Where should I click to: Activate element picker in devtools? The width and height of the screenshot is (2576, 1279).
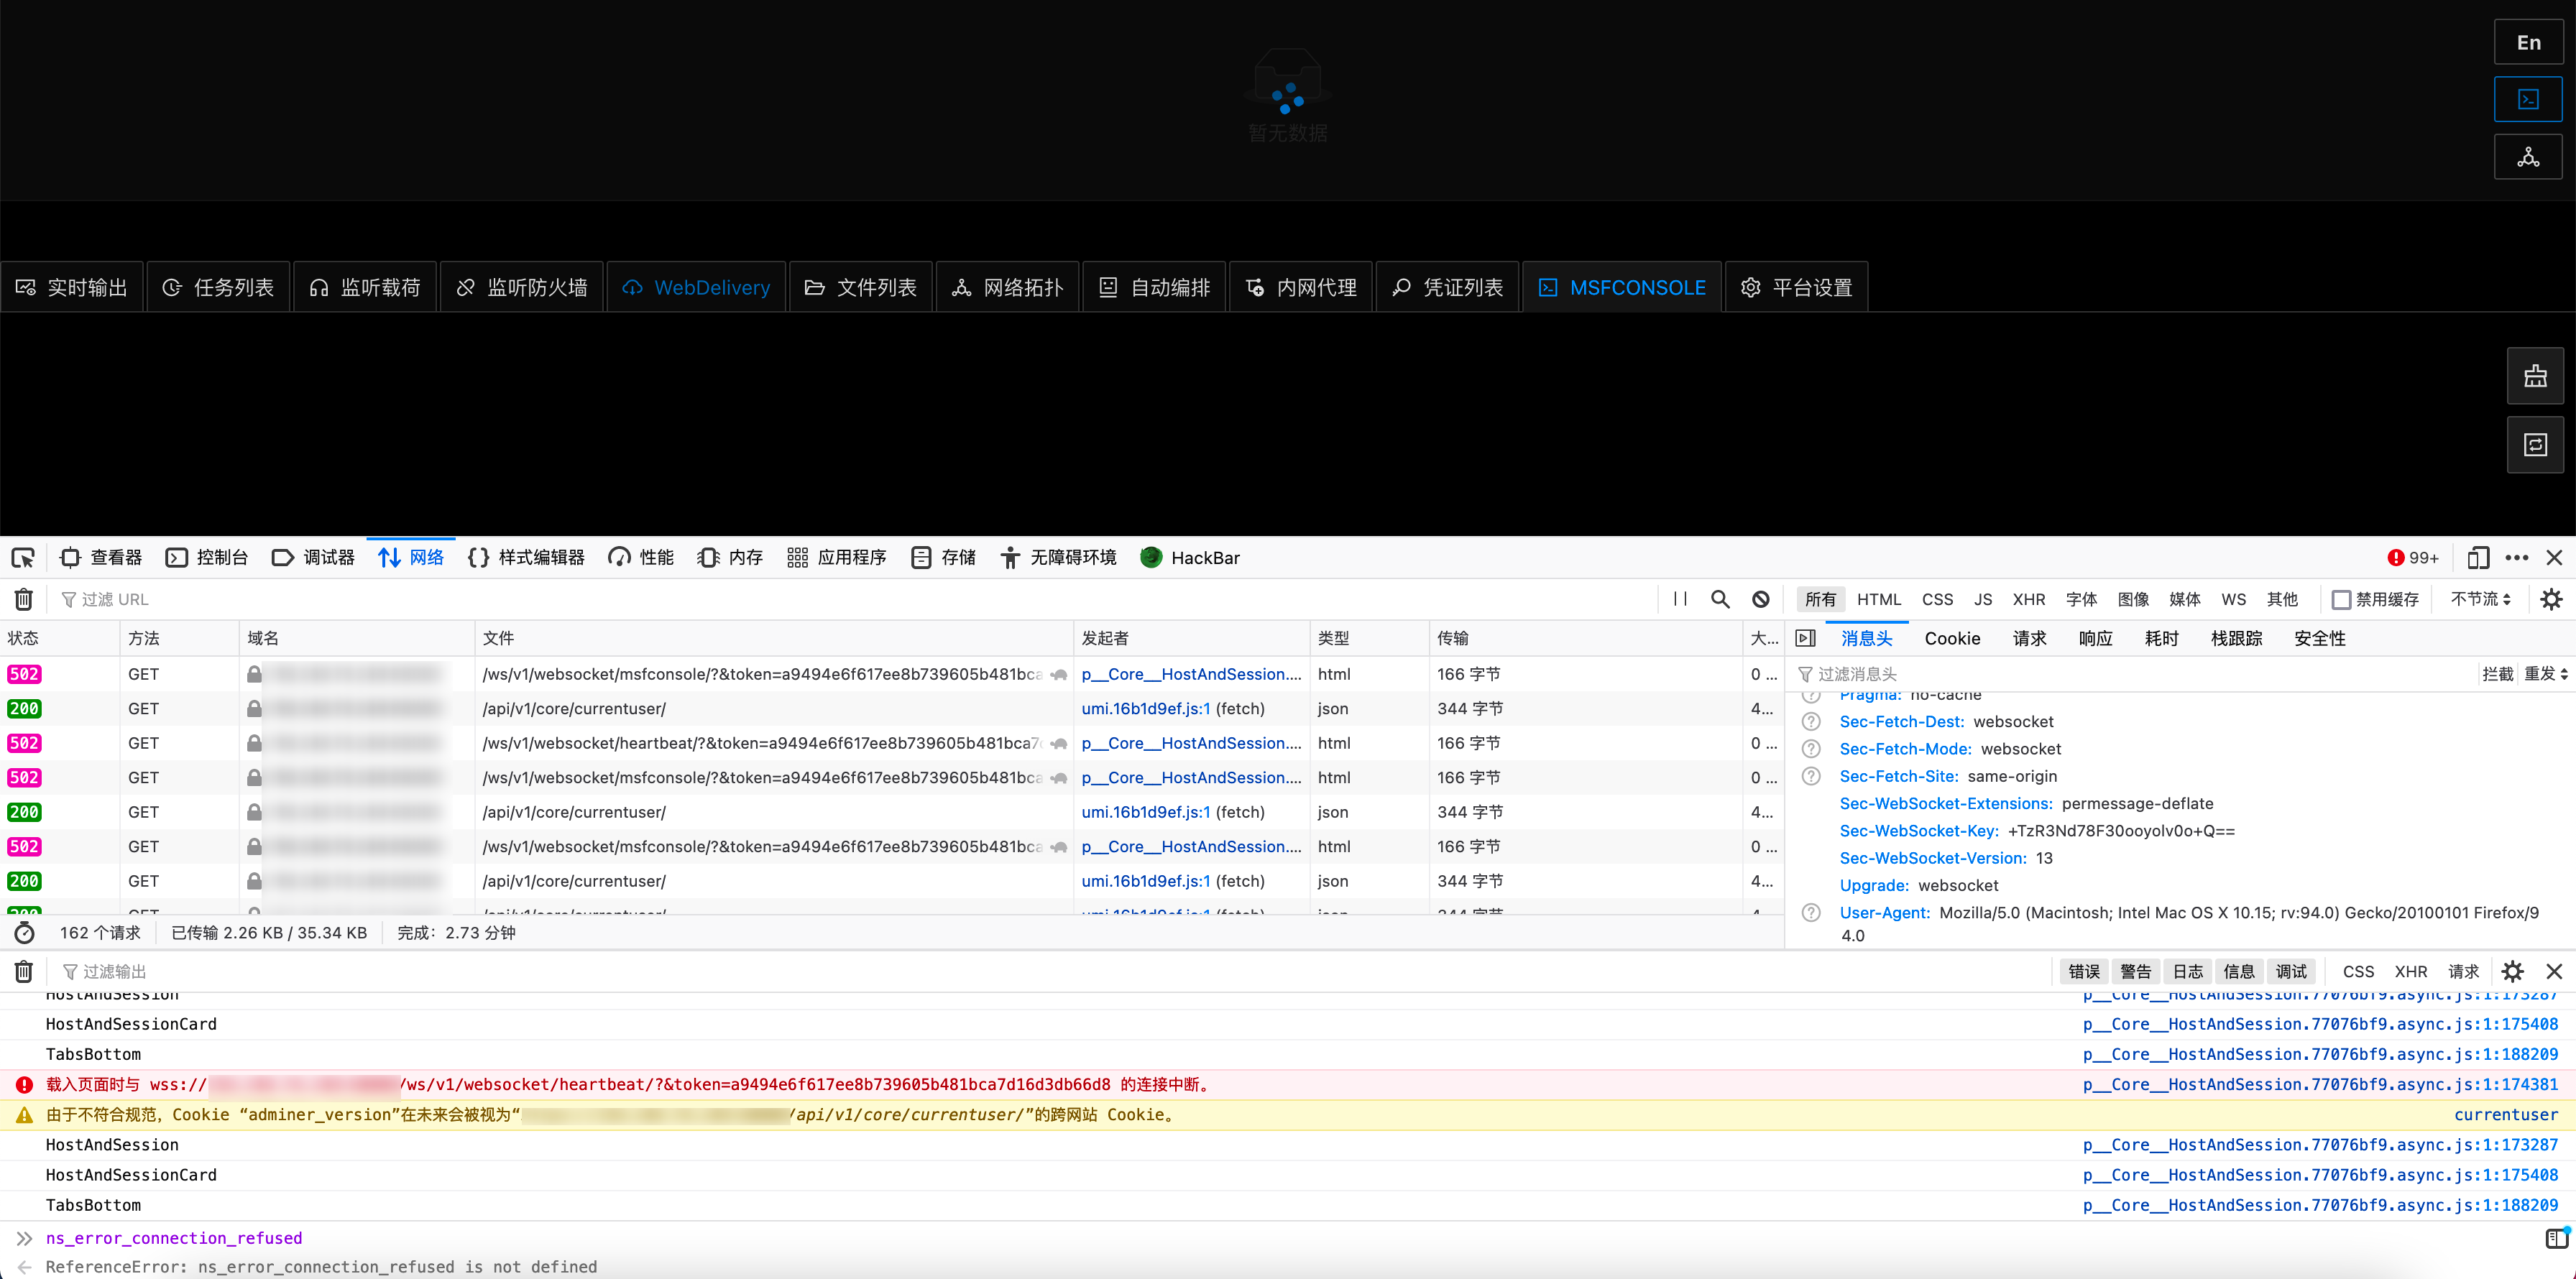(22, 557)
